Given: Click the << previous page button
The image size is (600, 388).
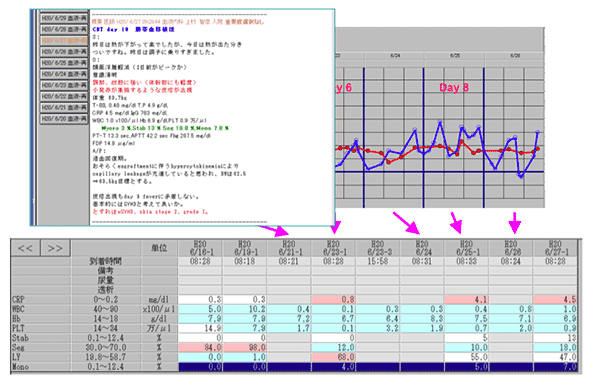Looking at the screenshot, I should 25,248.
